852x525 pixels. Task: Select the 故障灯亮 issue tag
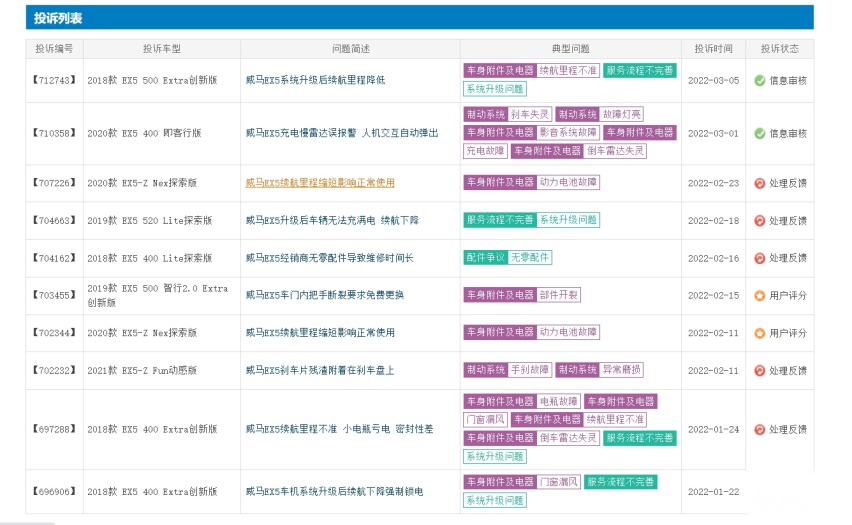point(622,114)
